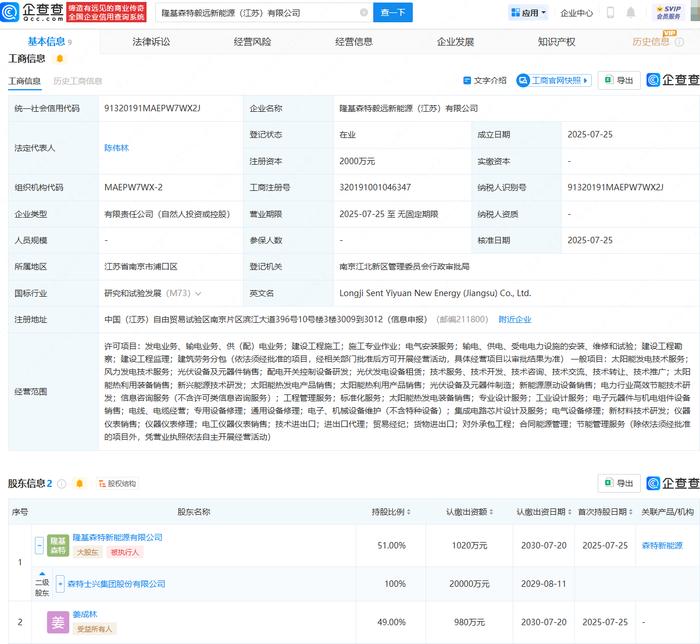Click the 受益所有人 tag
The height and width of the screenshot is (644, 700).
pyautogui.click(x=94, y=629)
